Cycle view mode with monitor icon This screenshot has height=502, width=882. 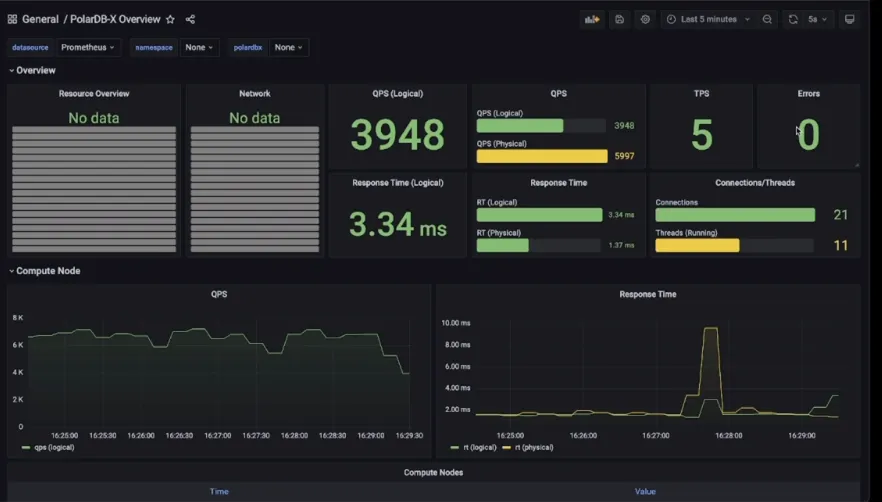tap(849, 19)
